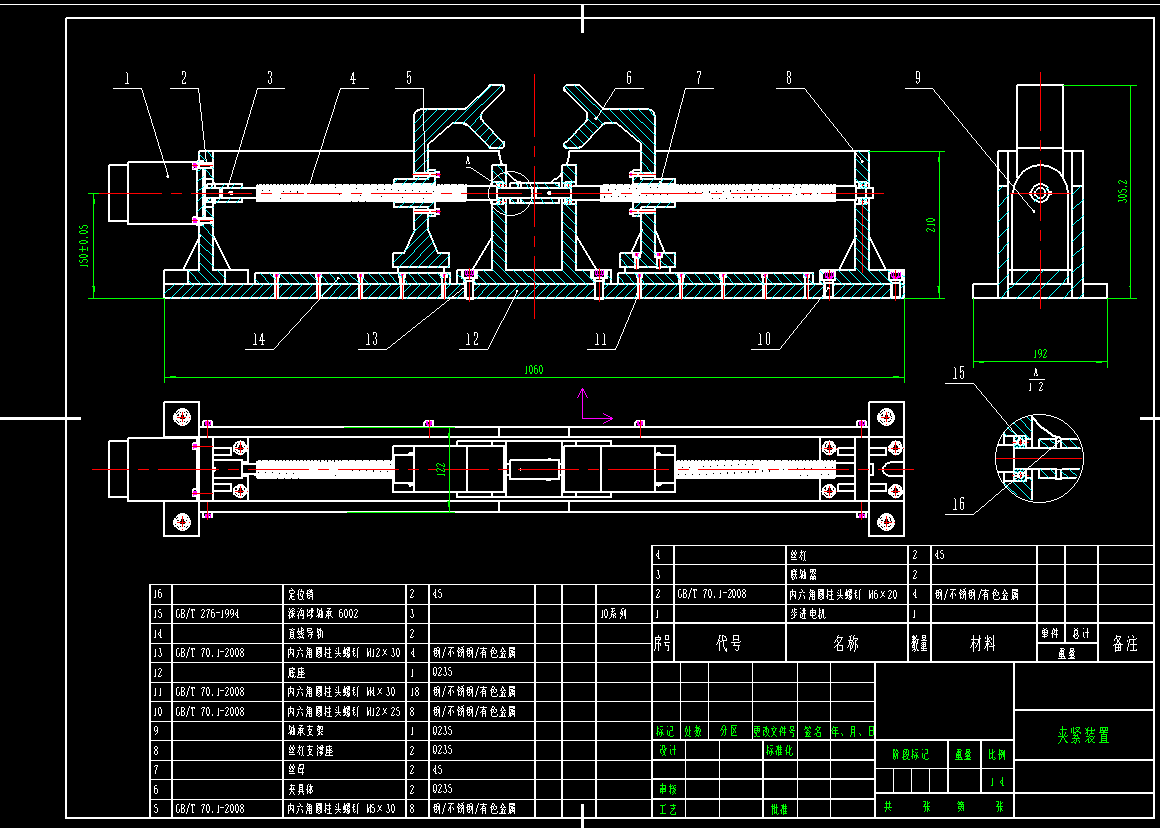This screenshot has height=828, width=1160.
Task: Select the 联轴器 parts list cell
Action: (847, 574)
